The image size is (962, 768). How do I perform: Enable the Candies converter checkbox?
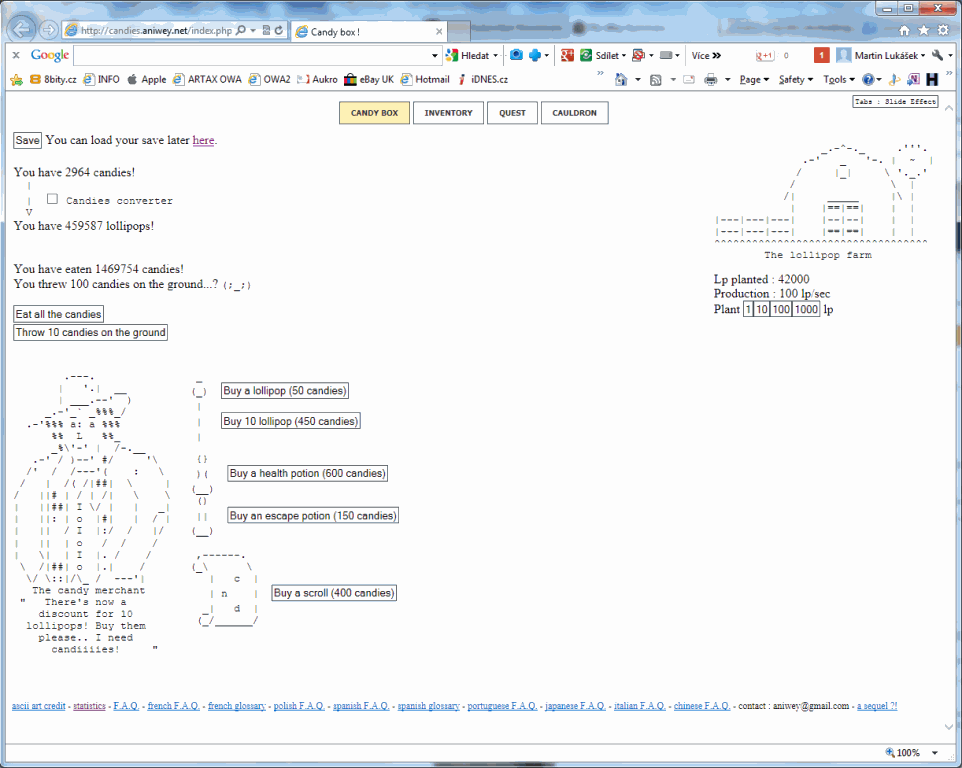coord(52,200)
